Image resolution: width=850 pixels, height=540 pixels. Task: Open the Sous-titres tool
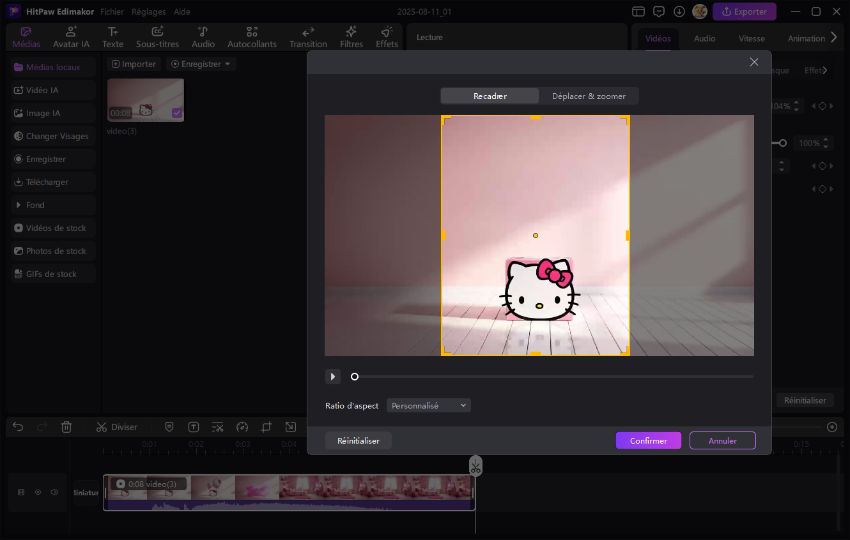click(x=157, y=37)
